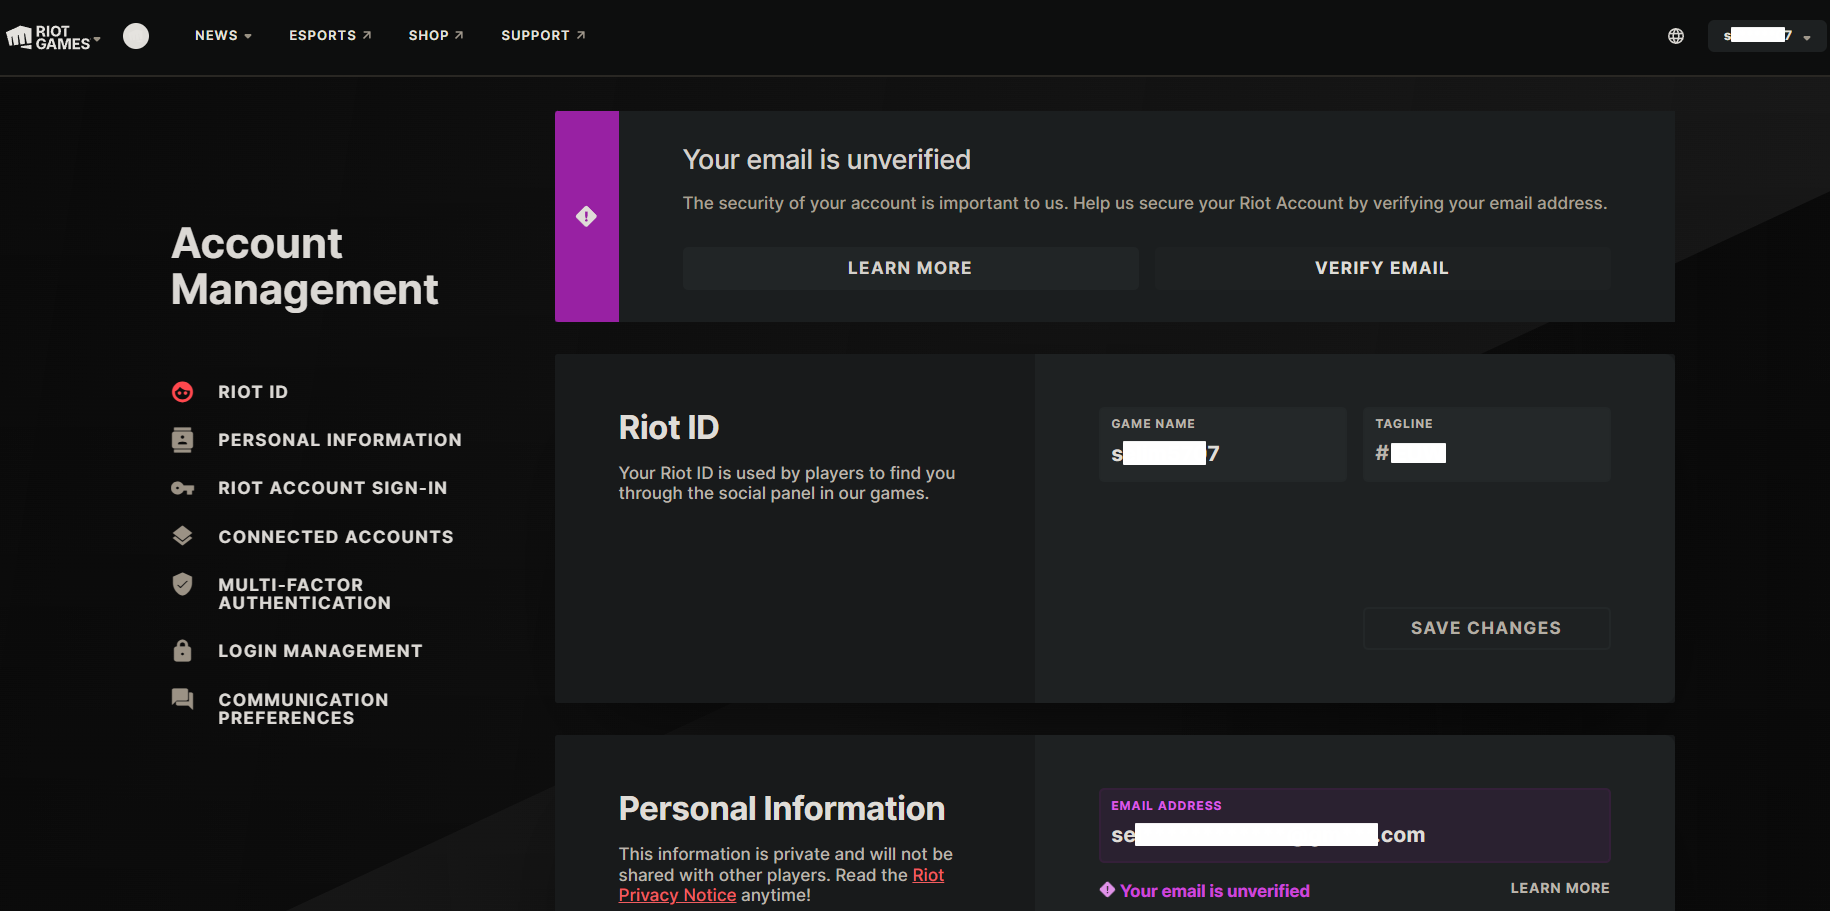Click Learn More in the unverified banner
The width and height of the screenshot is (1830, 911).
[910, 268]
